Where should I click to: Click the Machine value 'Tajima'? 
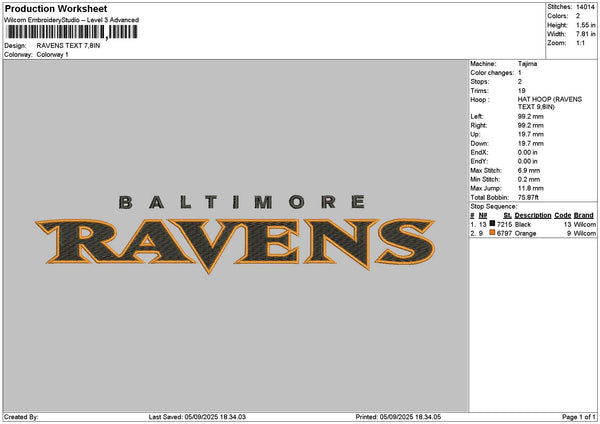[527, 64]
